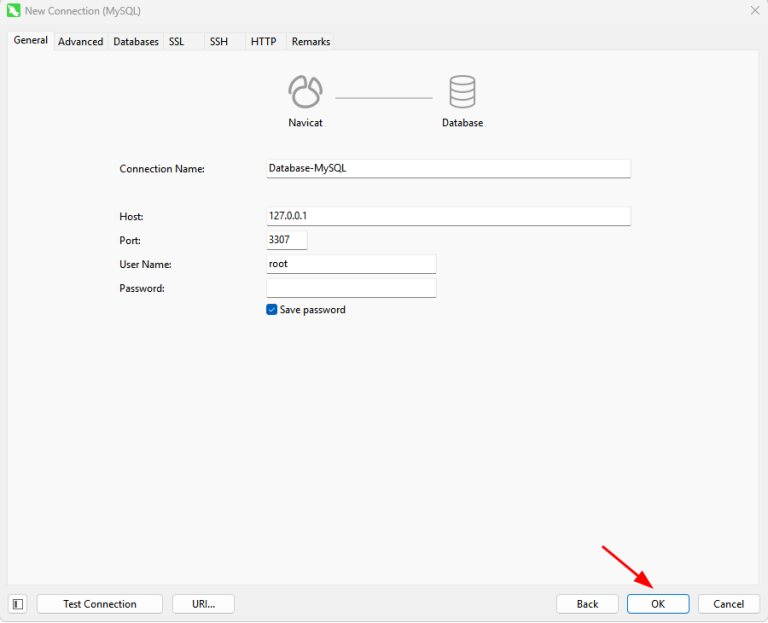Click the Navicat app icon in title bar
This screenshot has width=768, height=623.
pyautogui.click(x=13, y=10)
